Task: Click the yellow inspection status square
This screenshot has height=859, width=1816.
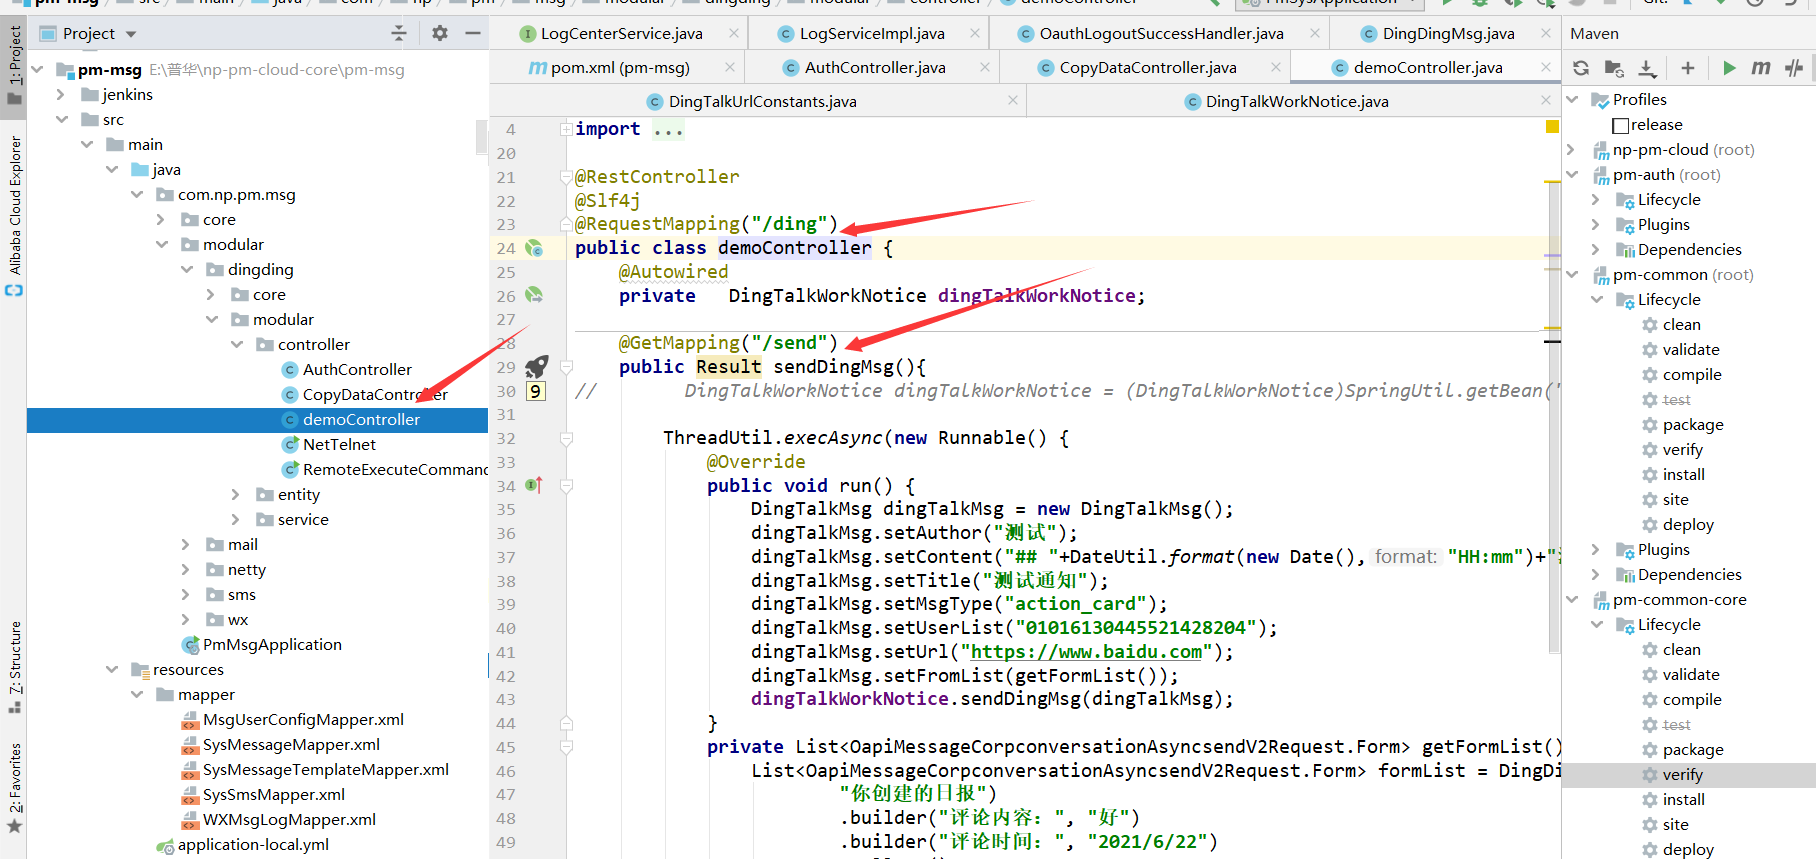Action: tap(1552, 127)
